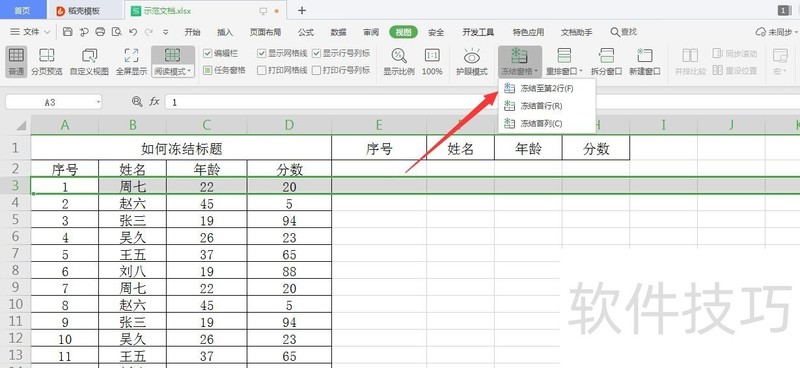Click the plus button to add new tab
Viewport: 800px width, 368px height.
(x=302, y=10)
